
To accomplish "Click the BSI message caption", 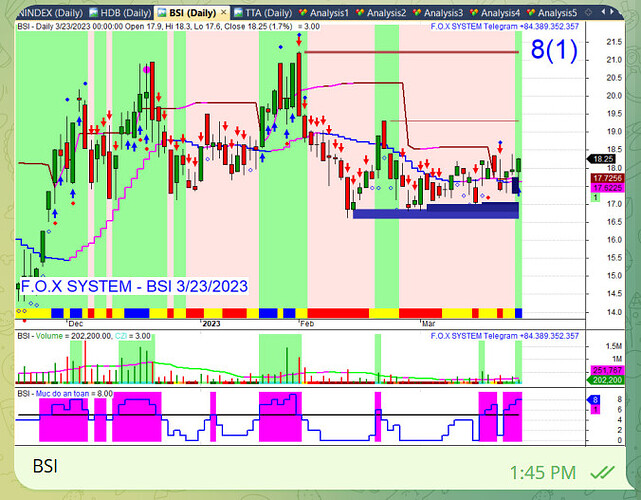I will point(45,466).
